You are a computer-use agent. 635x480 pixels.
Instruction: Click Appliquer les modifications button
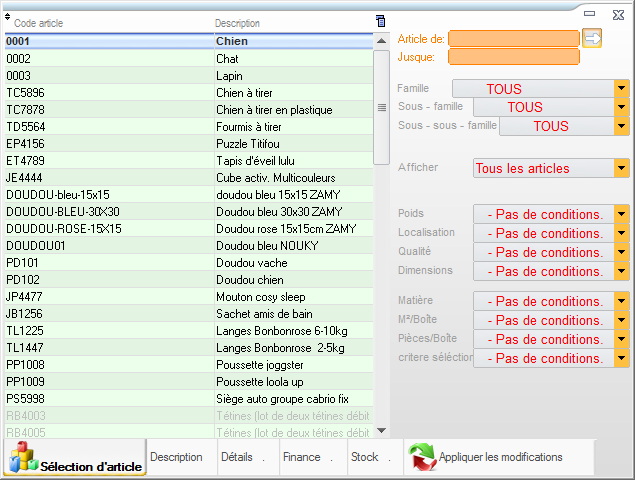coord(500,457)
